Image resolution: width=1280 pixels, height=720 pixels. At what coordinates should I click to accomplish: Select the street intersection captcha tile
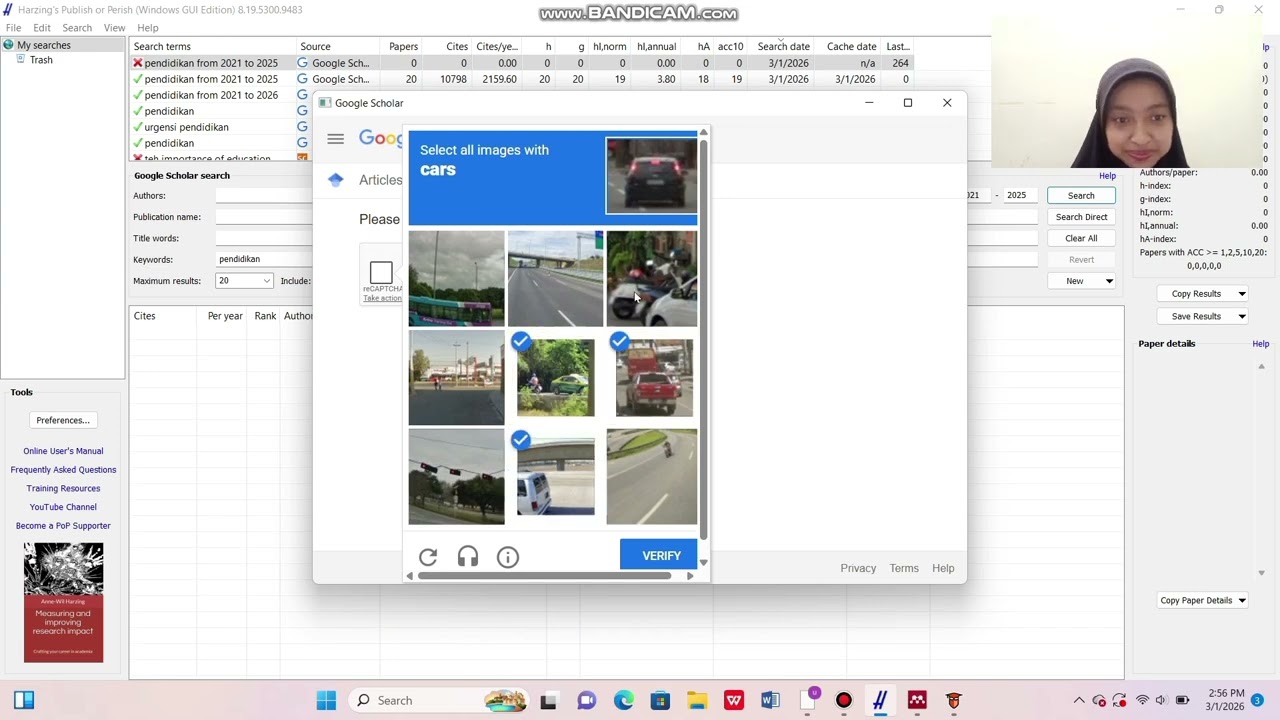pos(456,378)
